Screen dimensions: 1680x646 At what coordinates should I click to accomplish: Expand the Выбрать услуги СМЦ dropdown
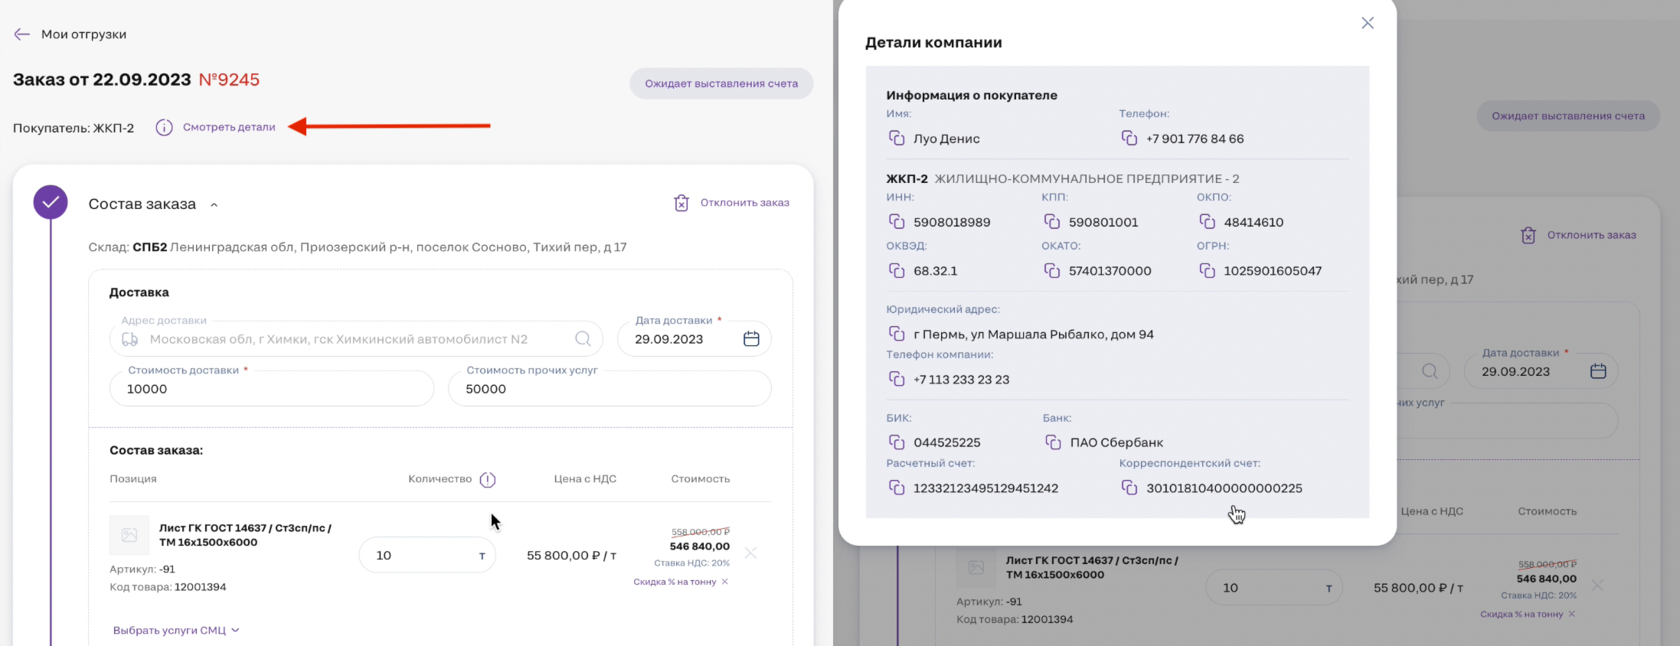click(x=176, y=630)
